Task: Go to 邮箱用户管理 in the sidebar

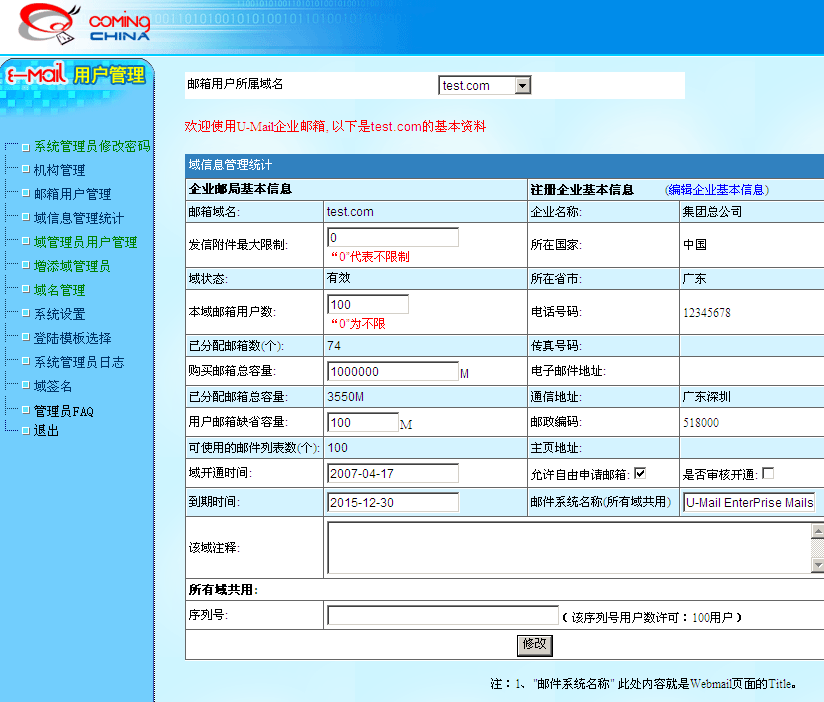Action: [x=72, y=194]
